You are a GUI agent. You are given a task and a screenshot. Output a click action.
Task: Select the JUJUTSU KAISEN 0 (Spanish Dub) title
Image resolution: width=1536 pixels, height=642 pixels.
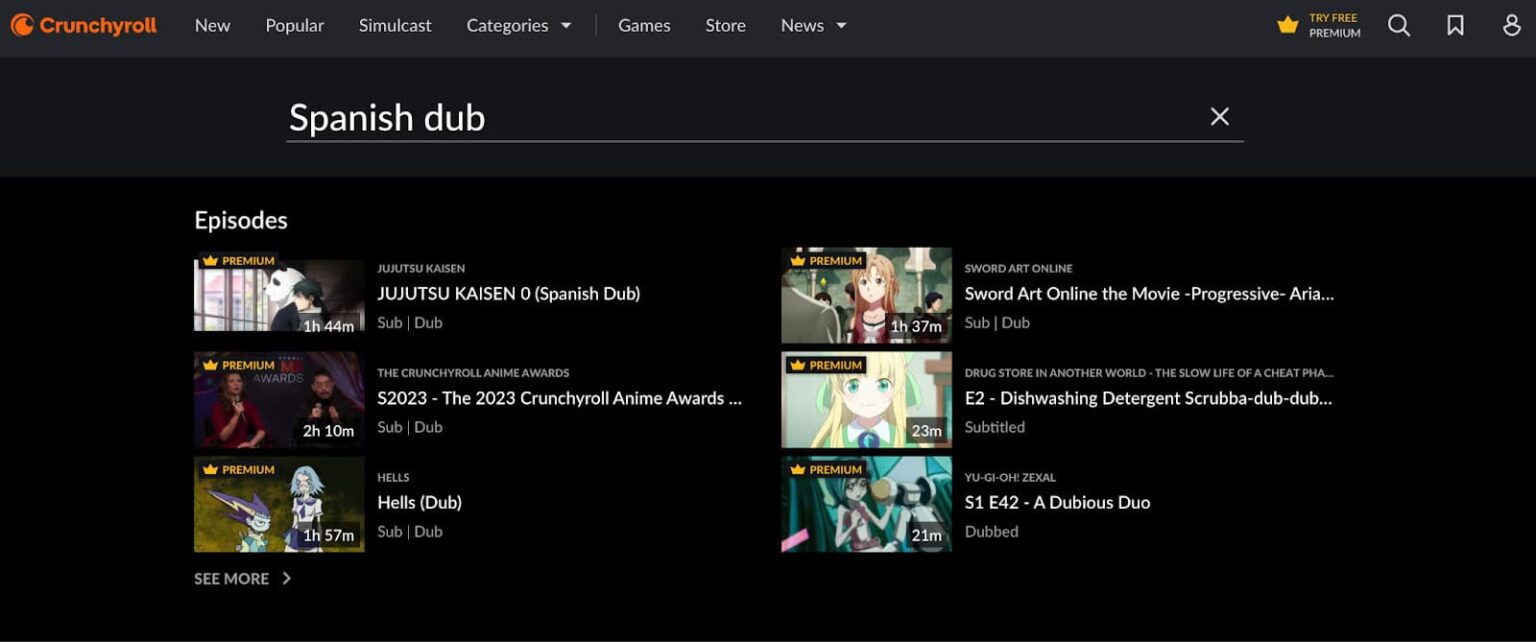[508, 294]
